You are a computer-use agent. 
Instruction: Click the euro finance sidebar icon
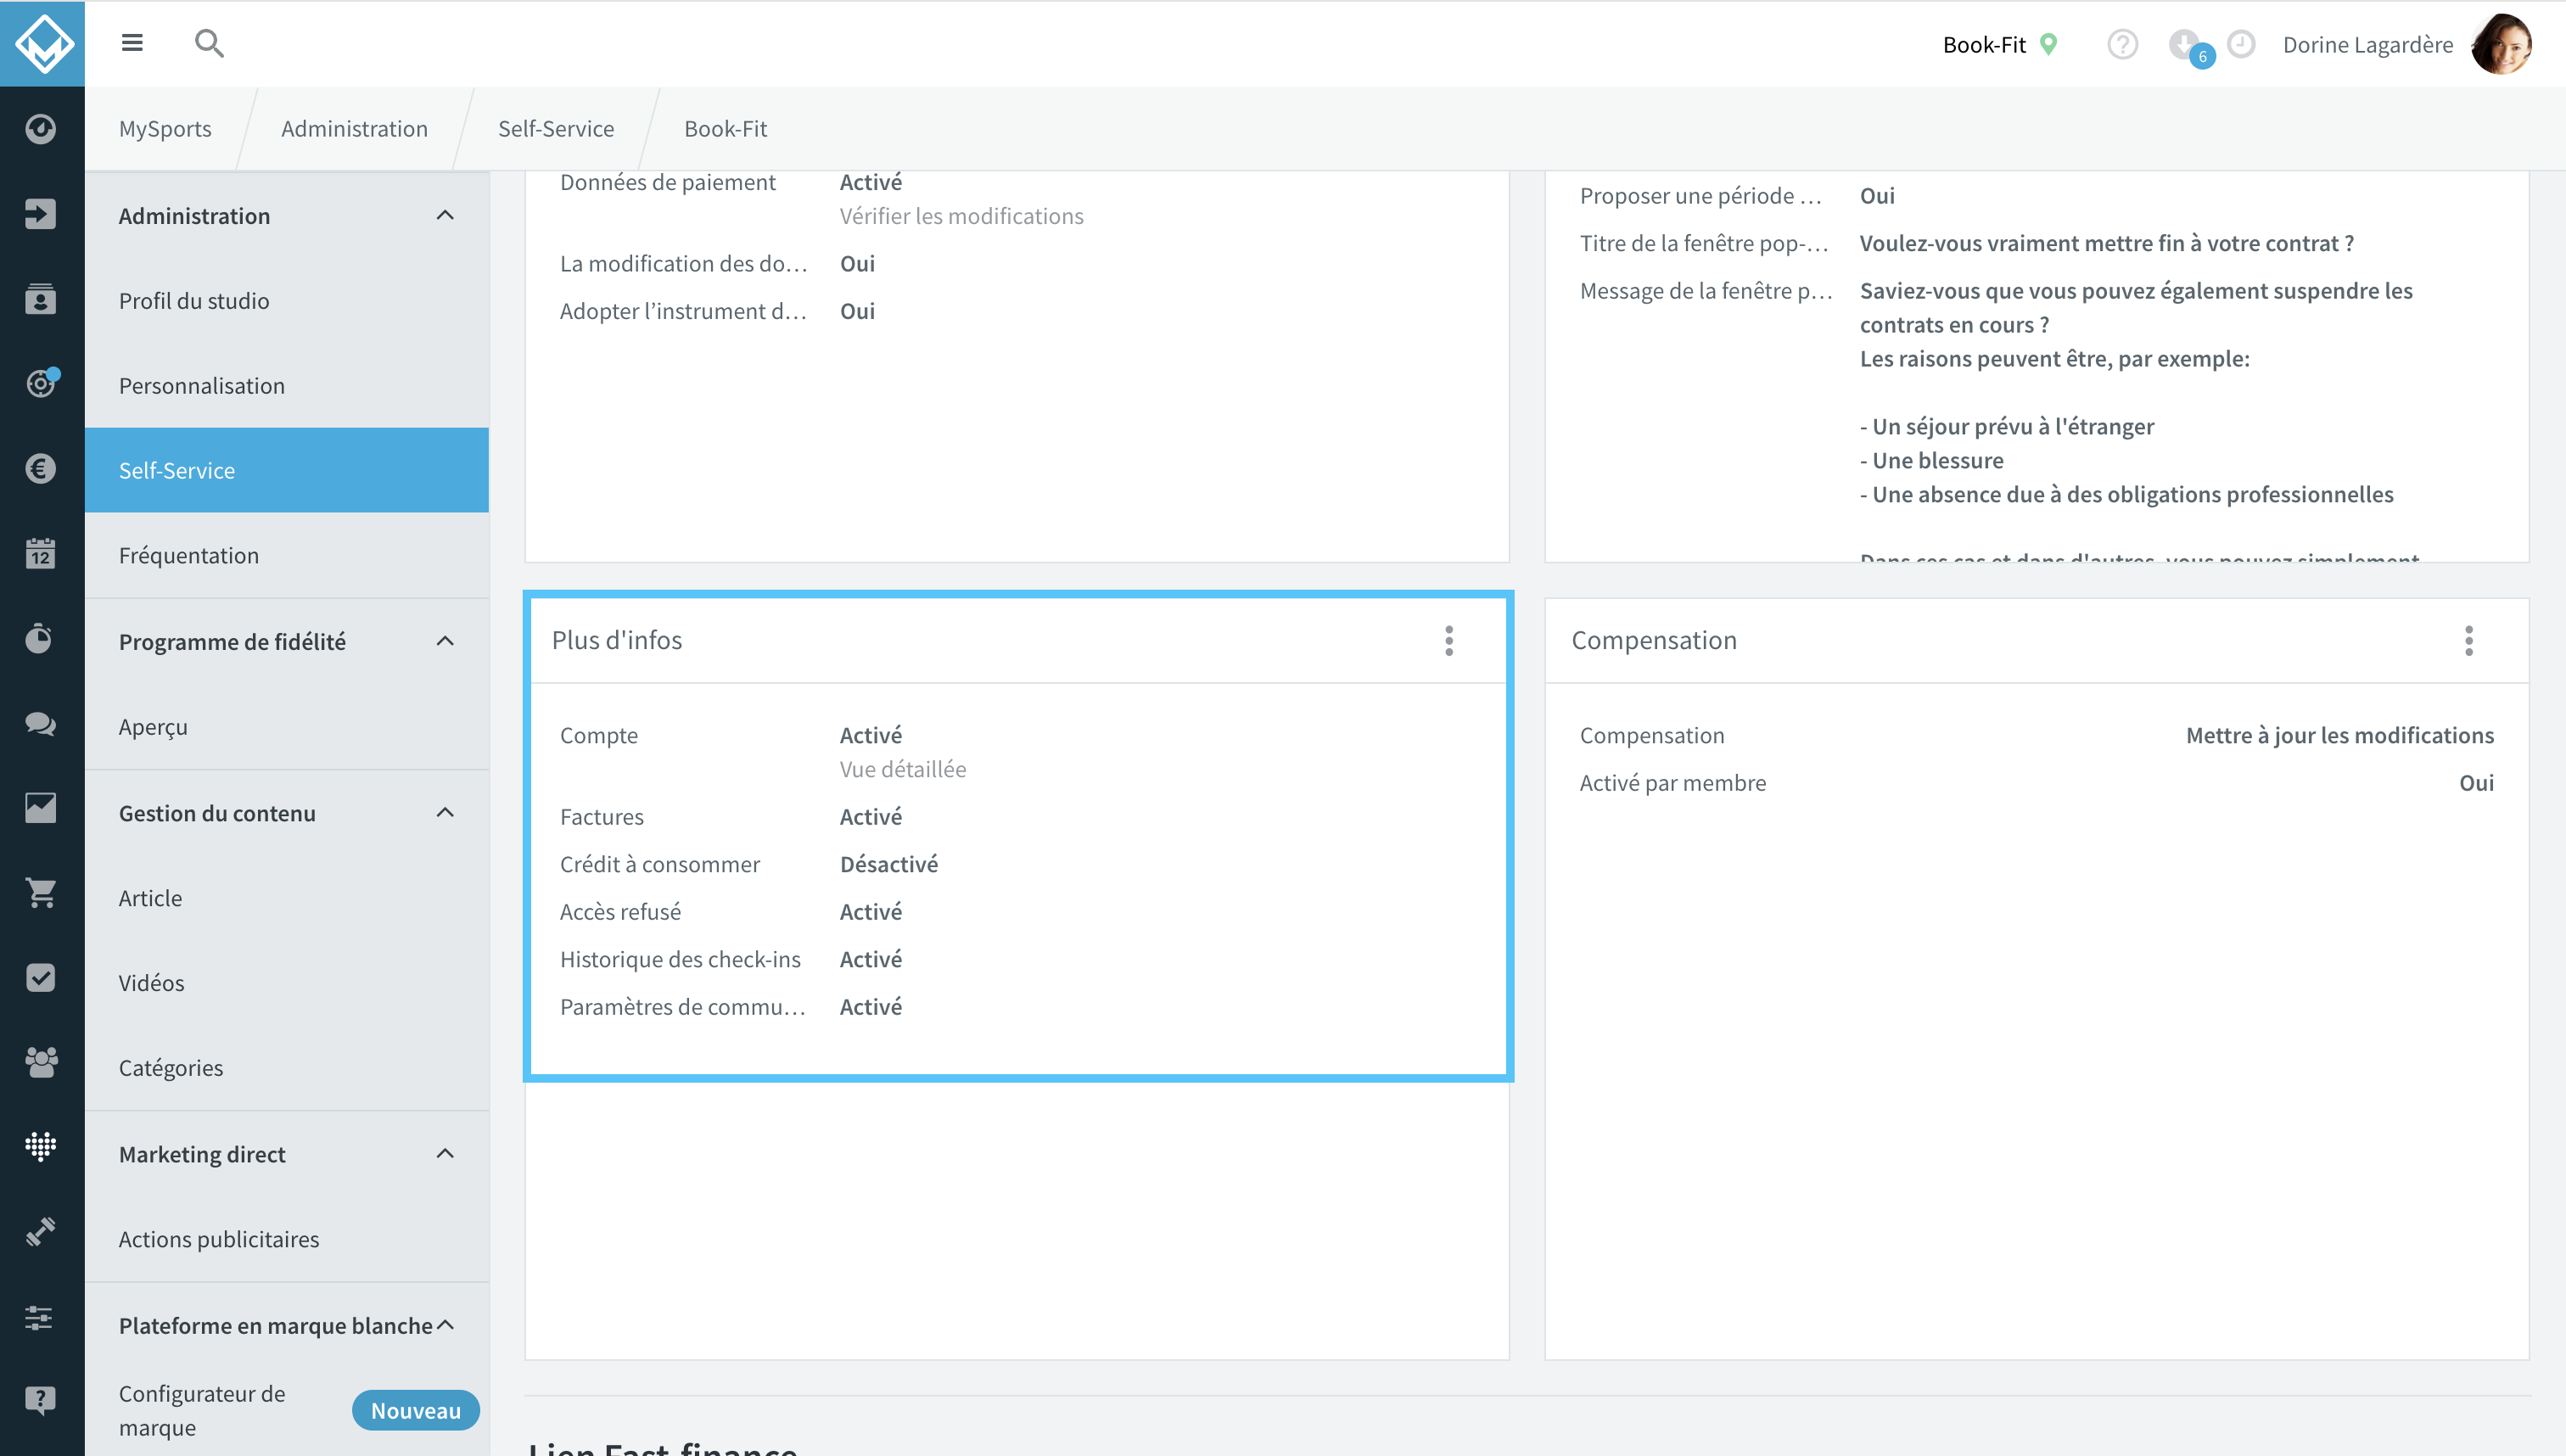(41, 469)
